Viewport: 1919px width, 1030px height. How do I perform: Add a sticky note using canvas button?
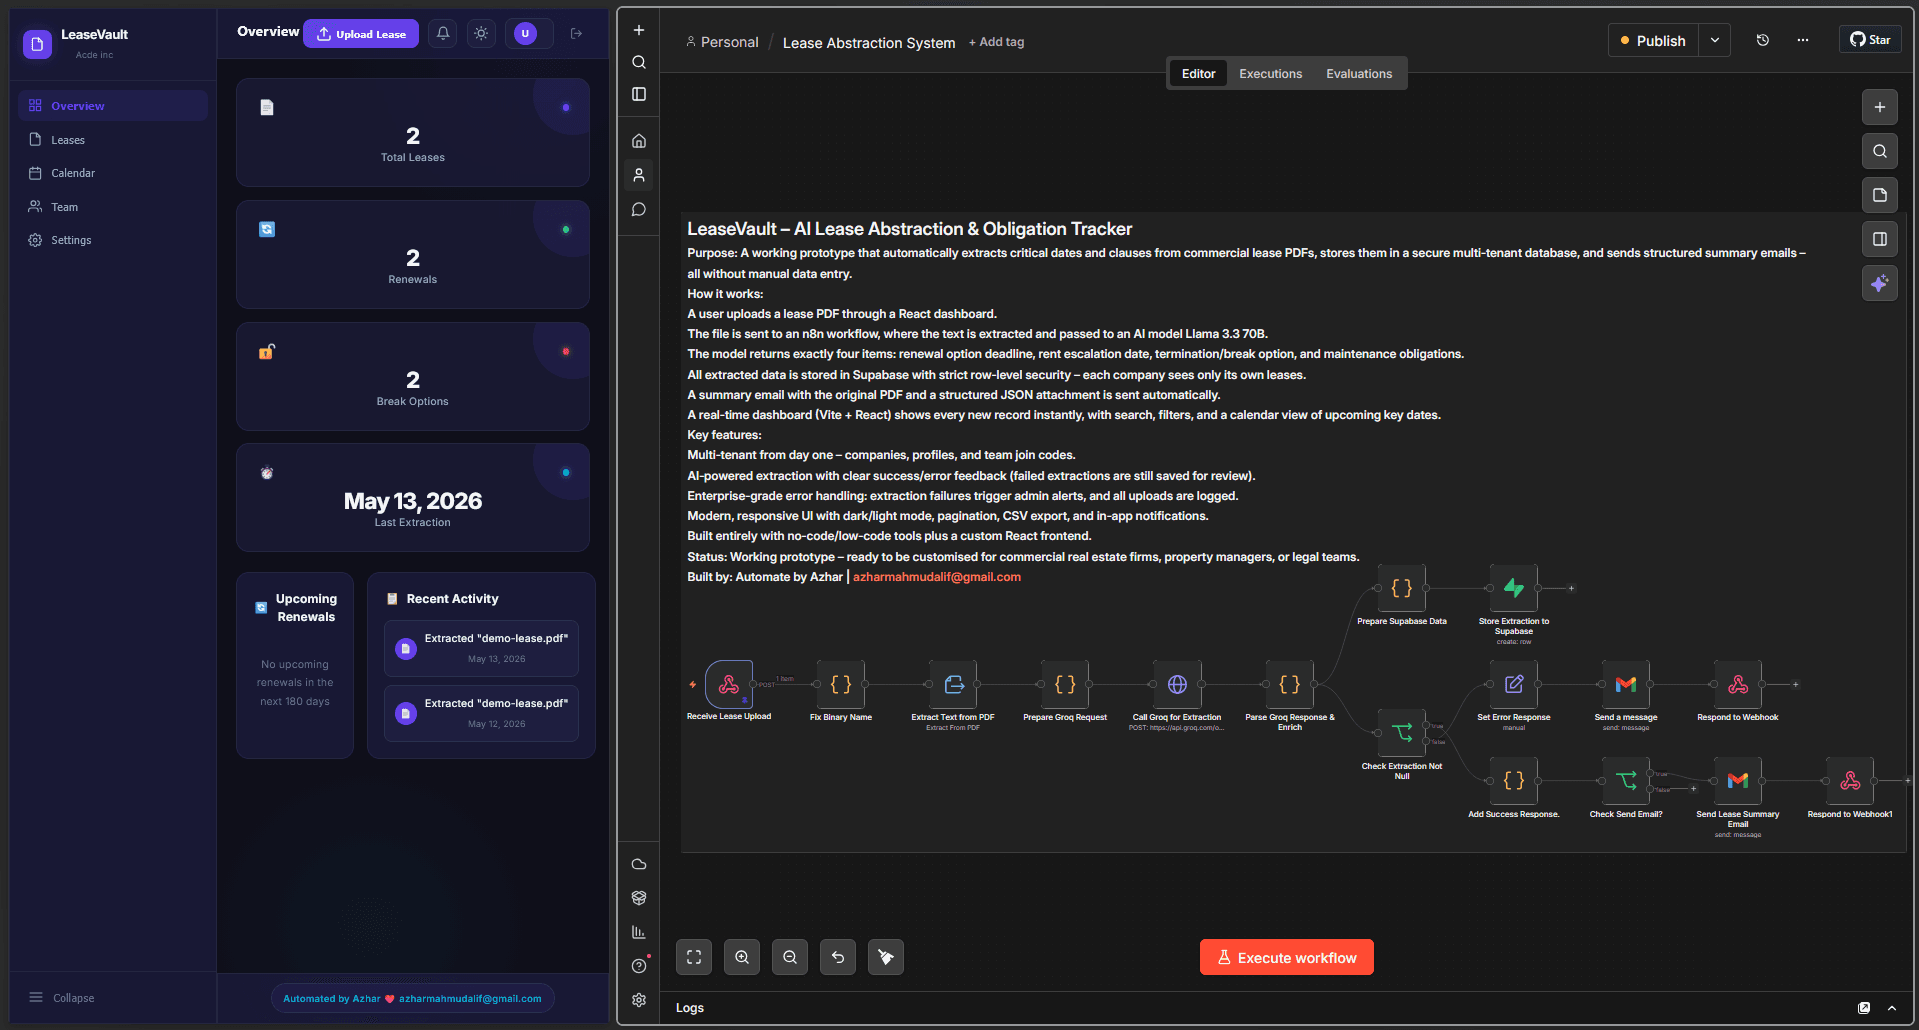tap(1880, 195)
